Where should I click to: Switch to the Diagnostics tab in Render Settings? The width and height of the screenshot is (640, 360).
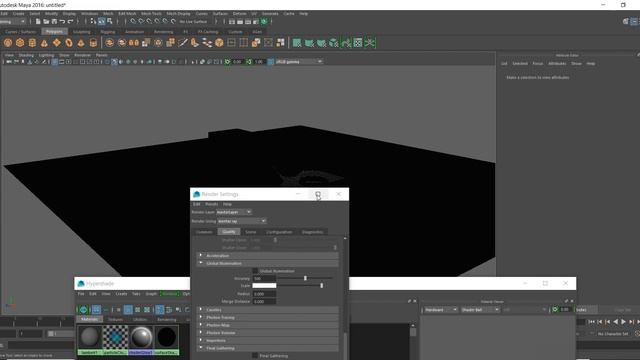coord(313,232)
